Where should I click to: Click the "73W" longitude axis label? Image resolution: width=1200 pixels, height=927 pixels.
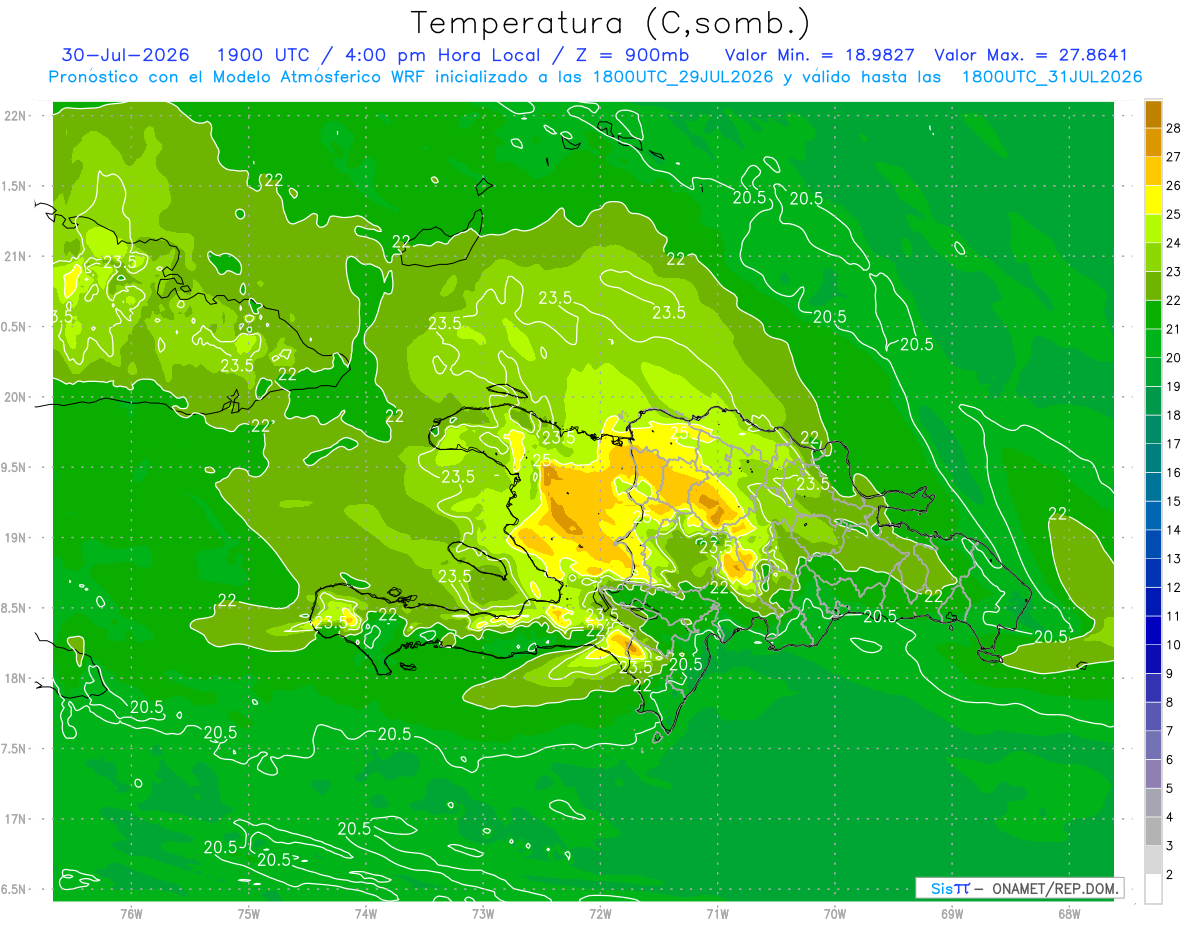(483, 912)
